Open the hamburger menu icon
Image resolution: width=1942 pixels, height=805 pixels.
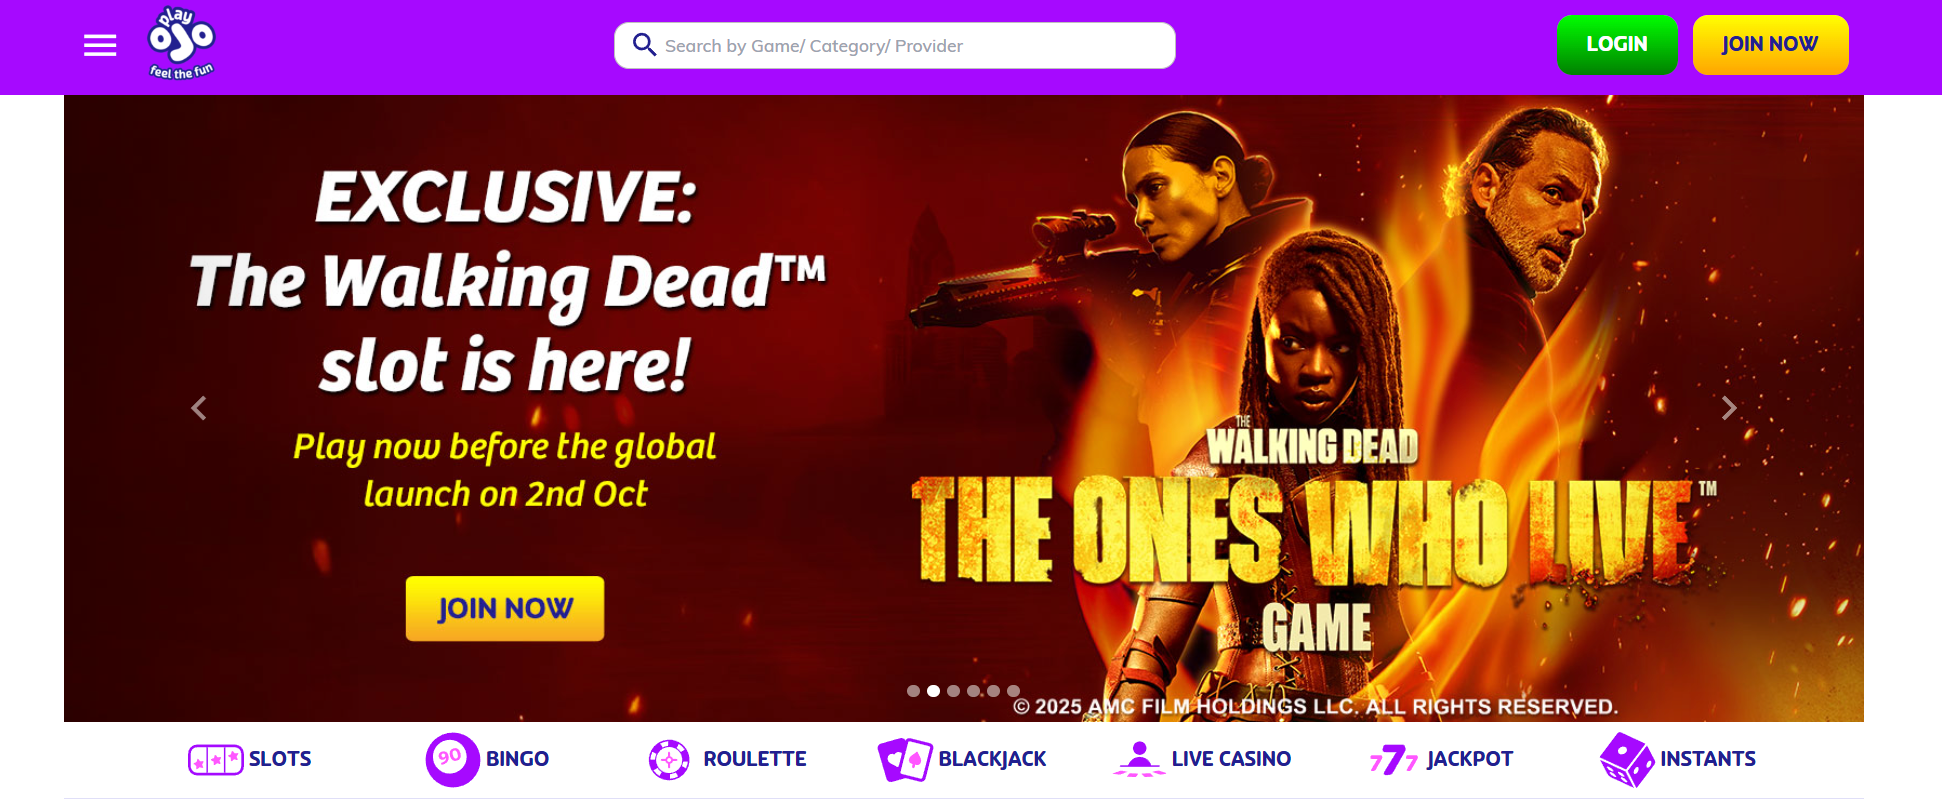coord(100,45)
